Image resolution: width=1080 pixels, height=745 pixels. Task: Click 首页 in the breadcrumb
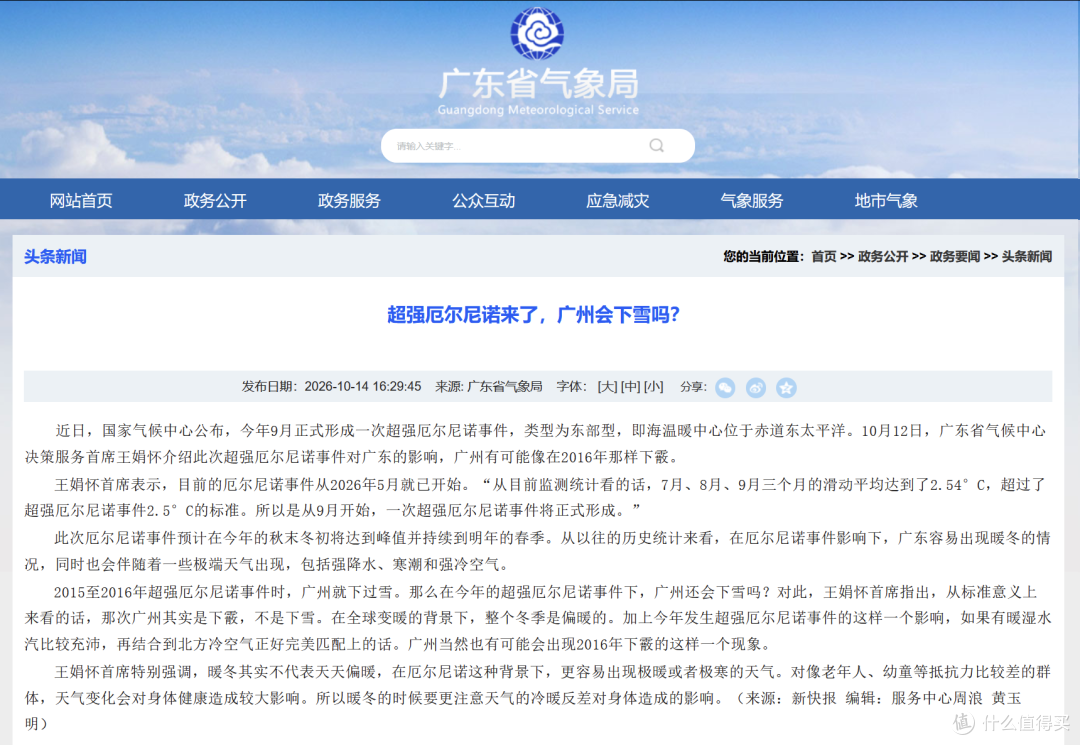click(x=824, y=256)
